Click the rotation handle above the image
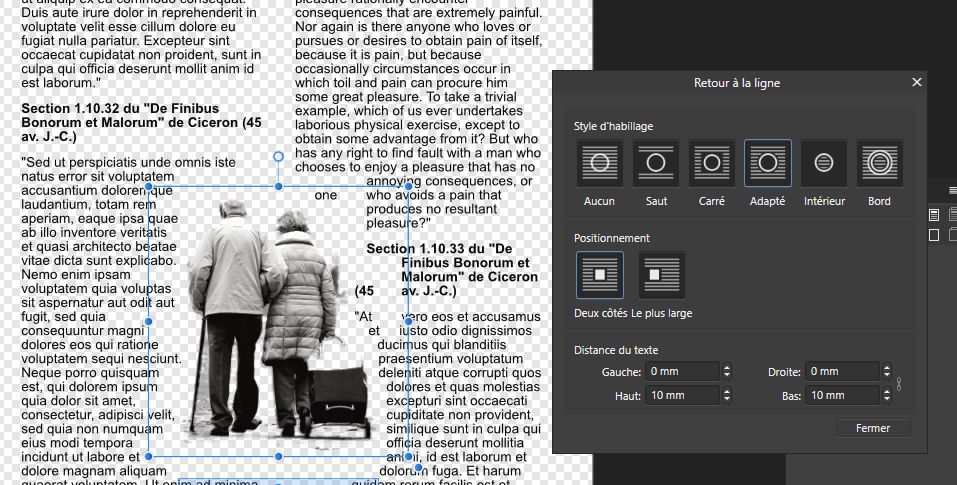This screenshot has width=957, height=485. [x=278, y=157]
